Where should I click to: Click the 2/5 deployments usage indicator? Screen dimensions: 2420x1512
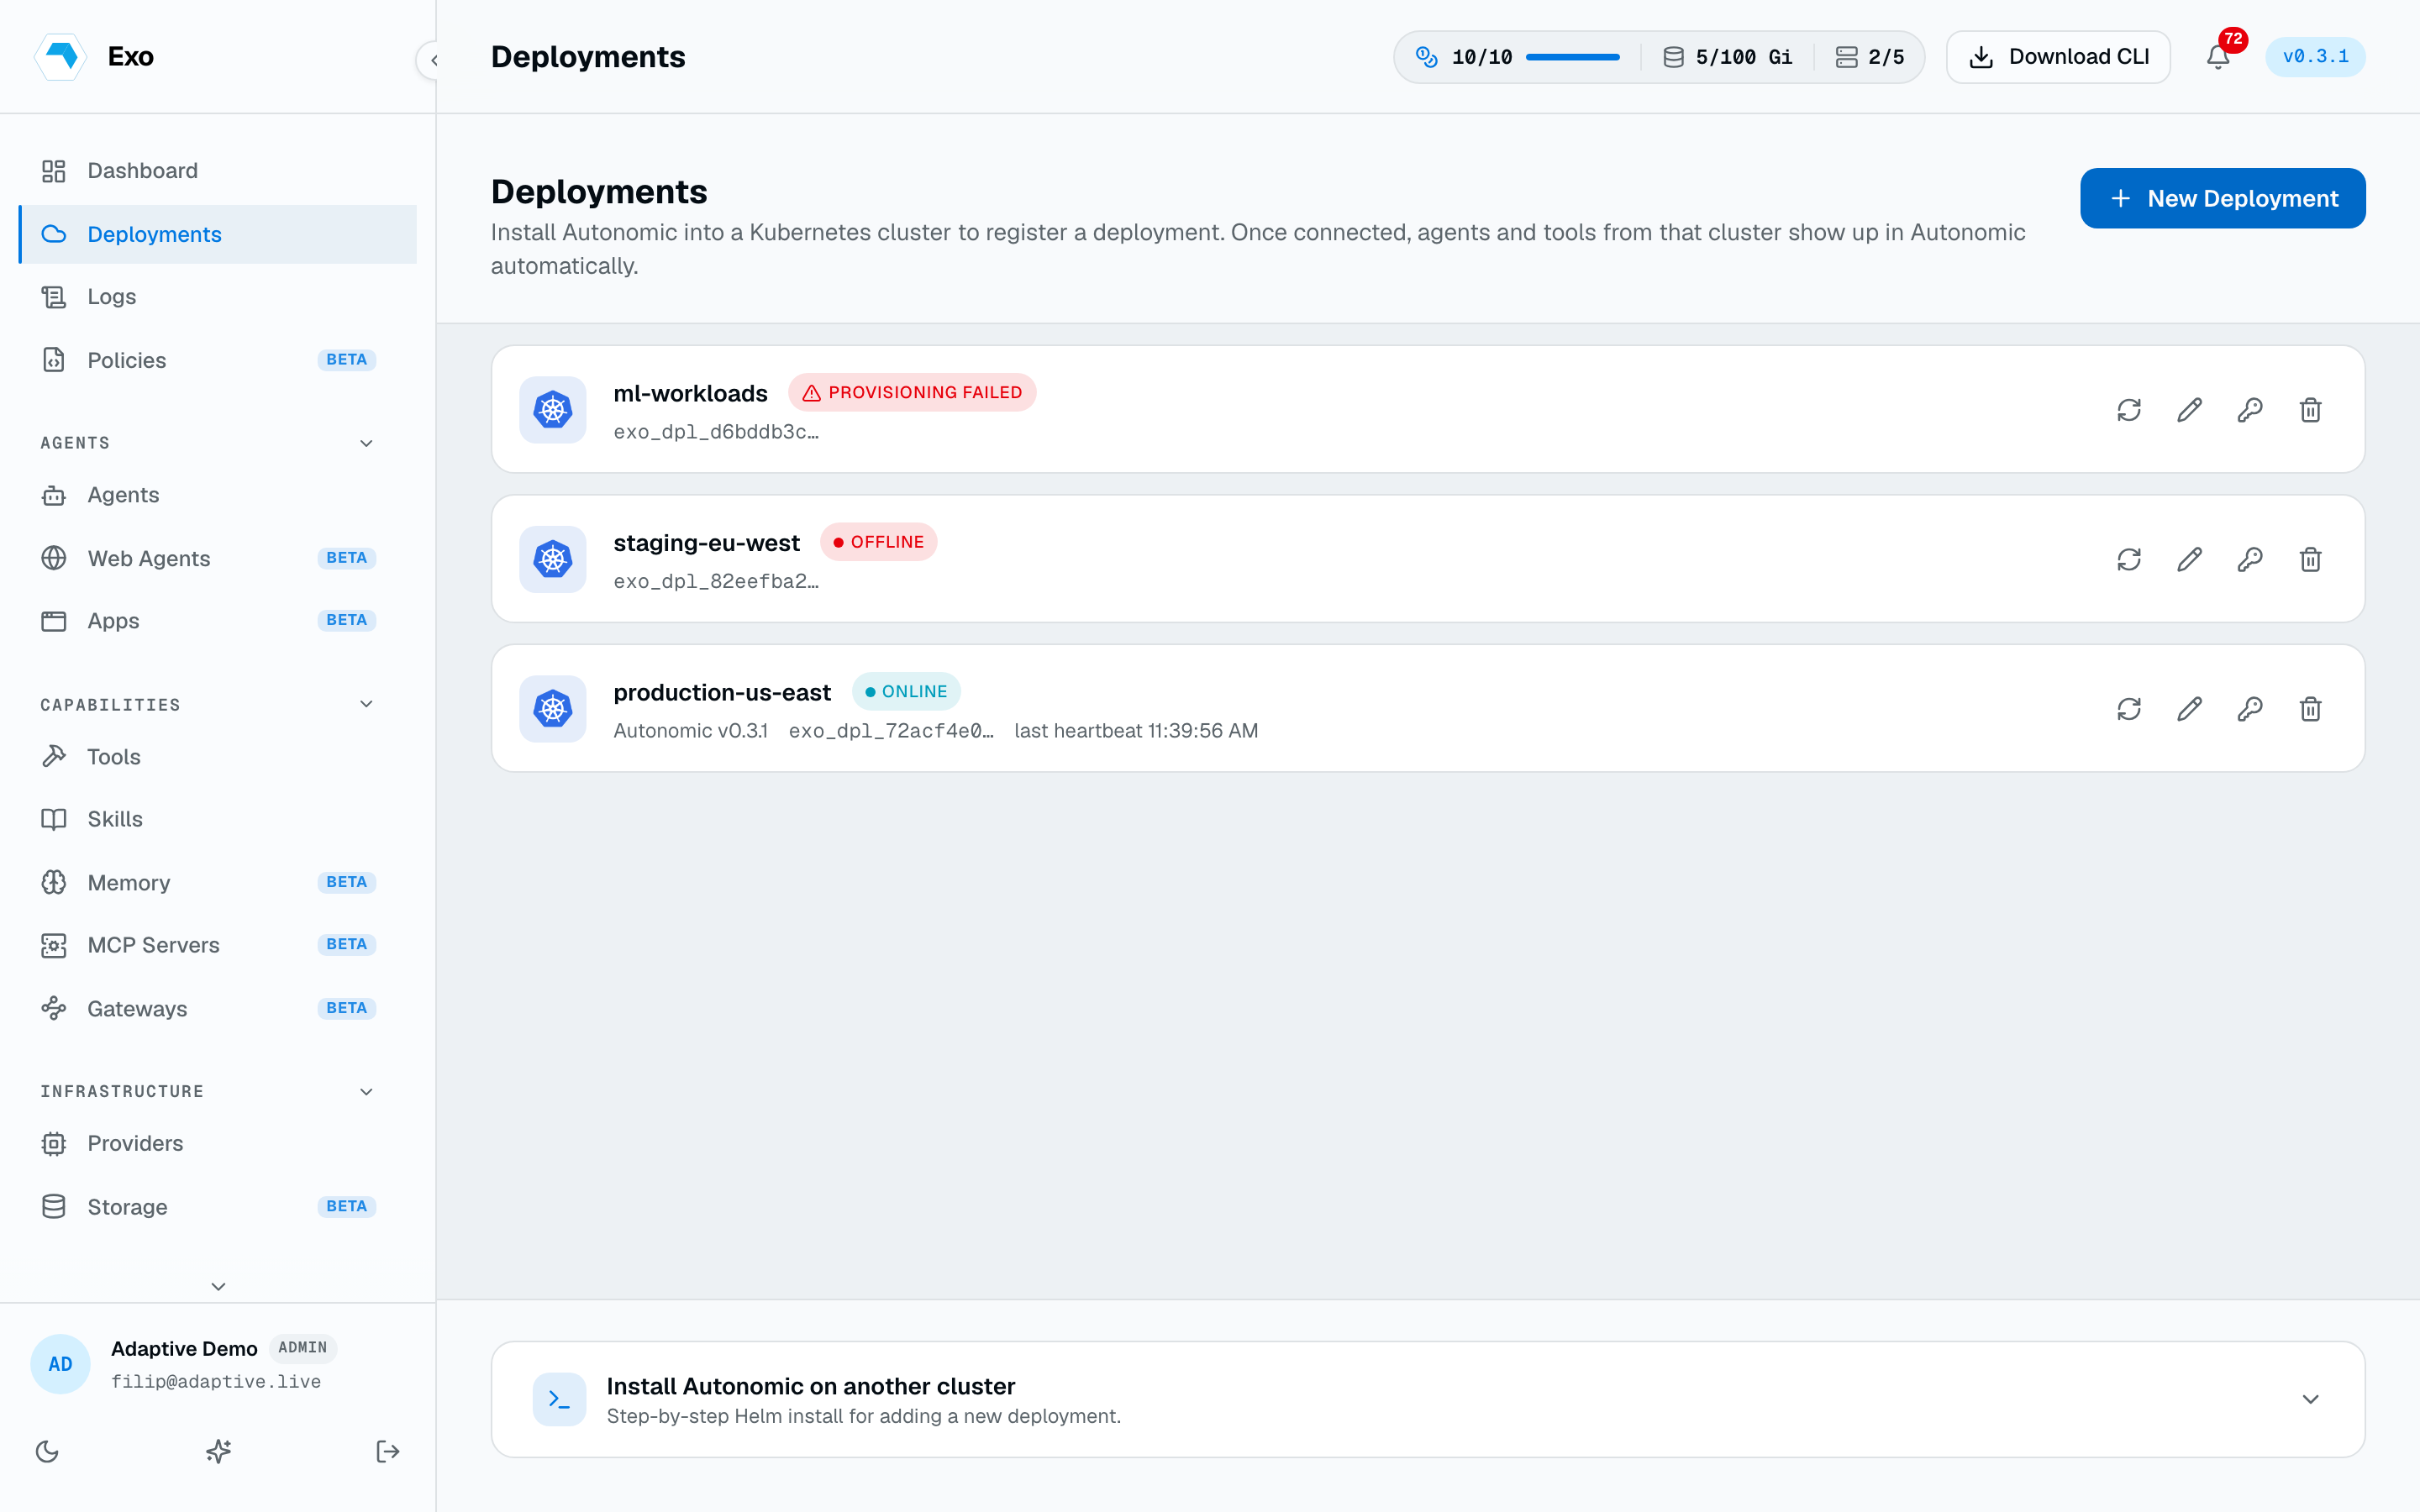1870,57
